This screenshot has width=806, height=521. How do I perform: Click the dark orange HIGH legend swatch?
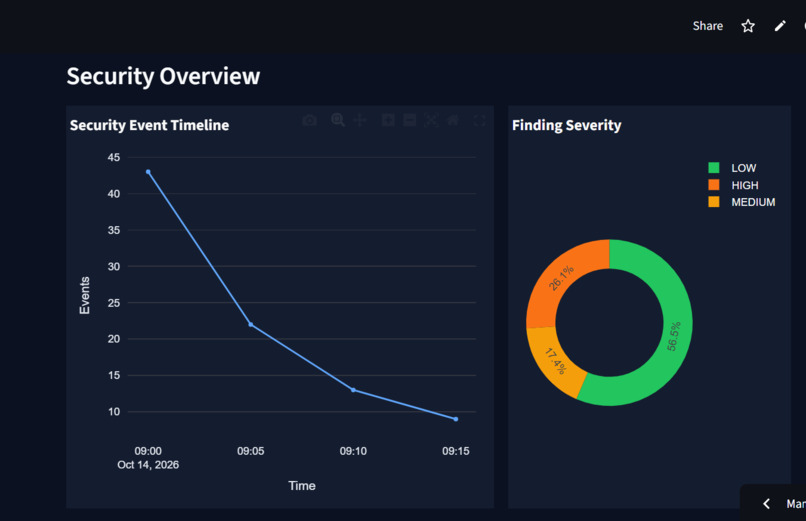click(x=713, y=184)
